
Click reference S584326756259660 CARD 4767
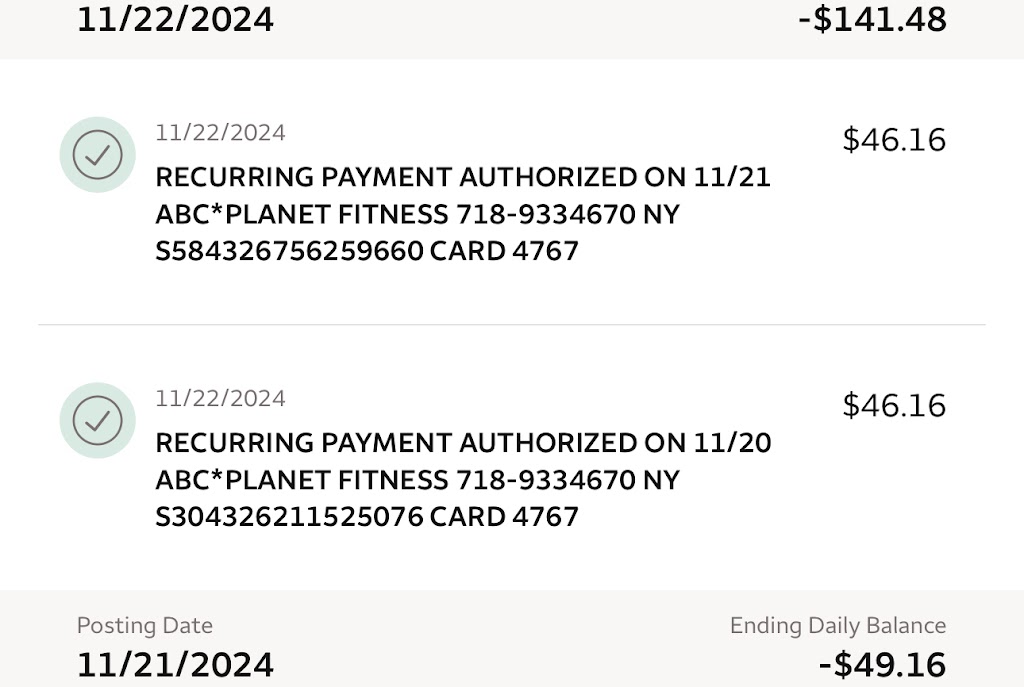tap(367, 251)
